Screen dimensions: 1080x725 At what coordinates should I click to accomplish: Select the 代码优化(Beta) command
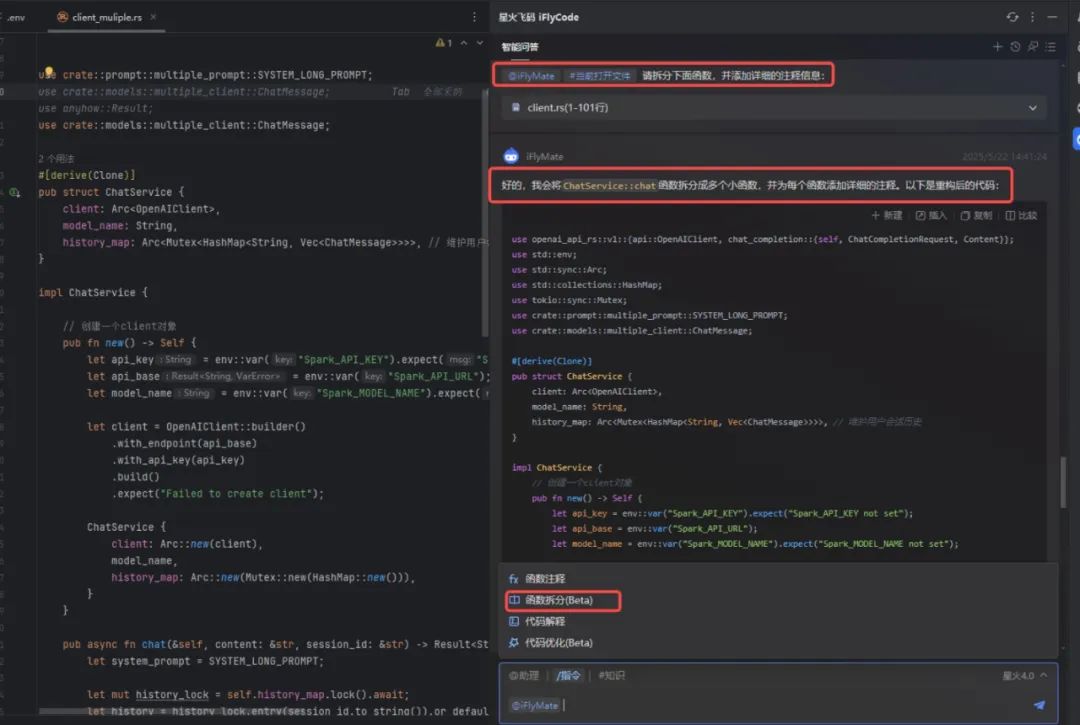pyautogui.click(x=559, y=643)
